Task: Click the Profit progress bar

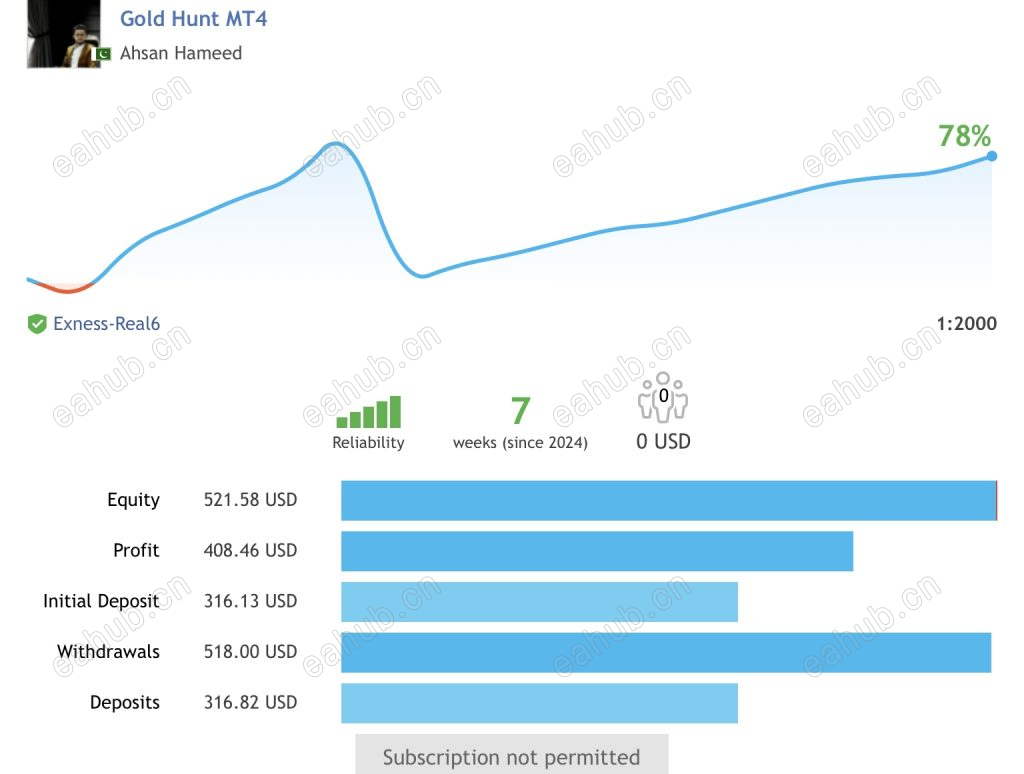Action: point(597,551)
